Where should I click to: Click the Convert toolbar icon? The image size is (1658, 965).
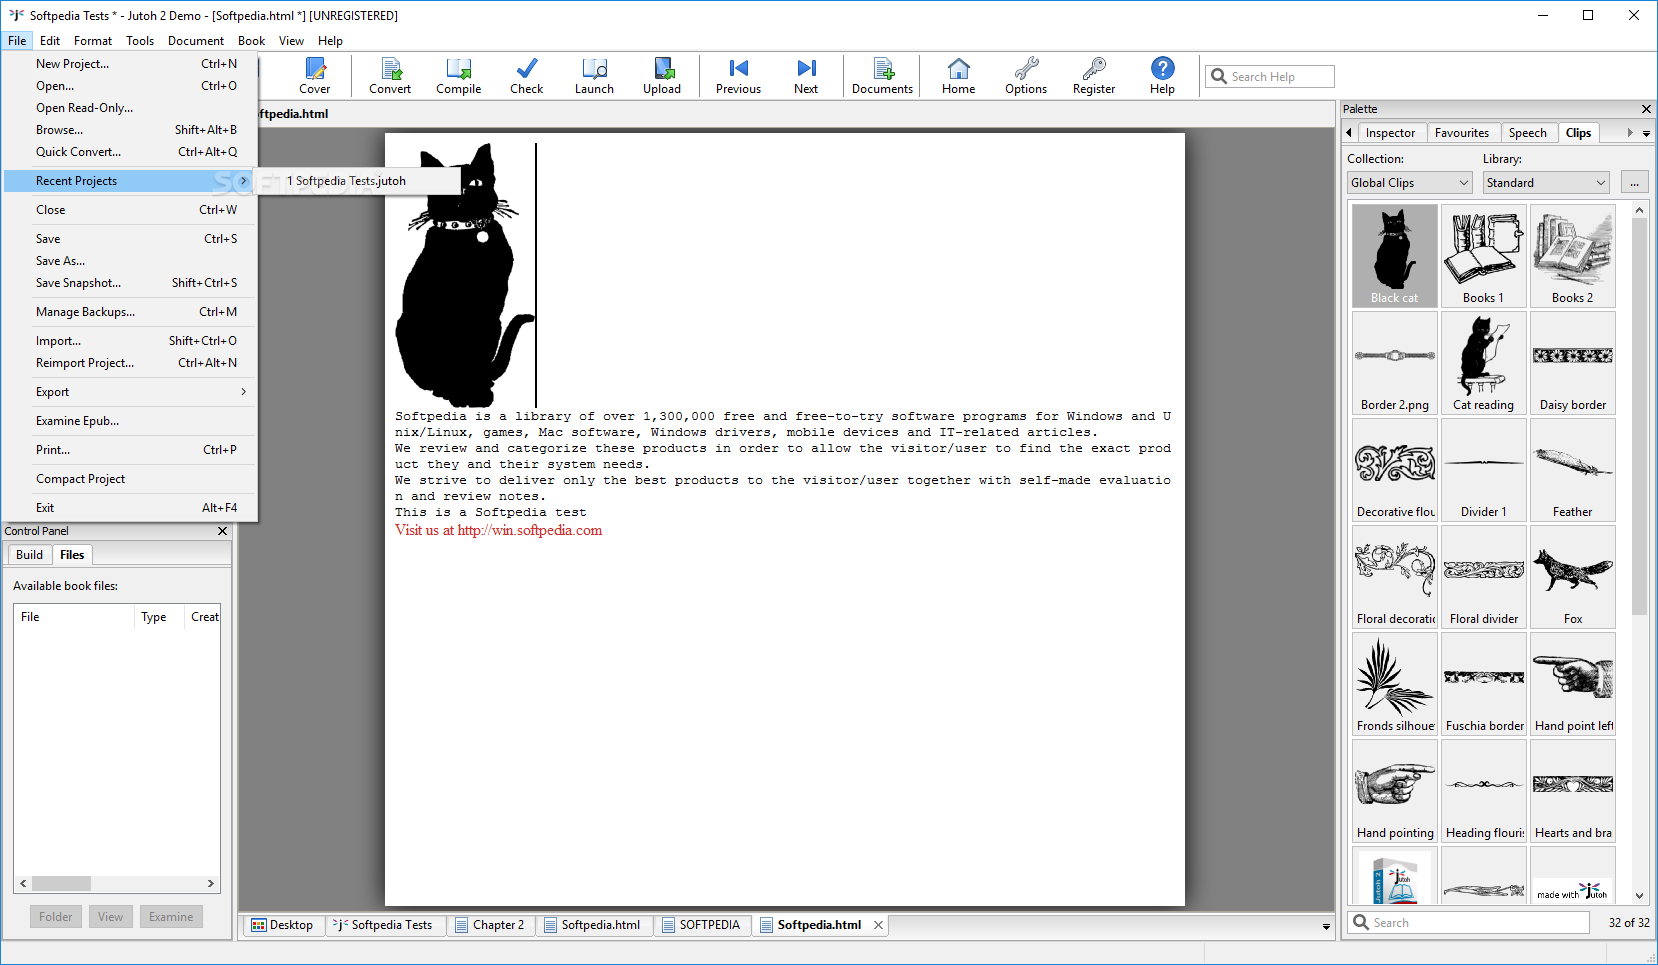coord(390,76)
